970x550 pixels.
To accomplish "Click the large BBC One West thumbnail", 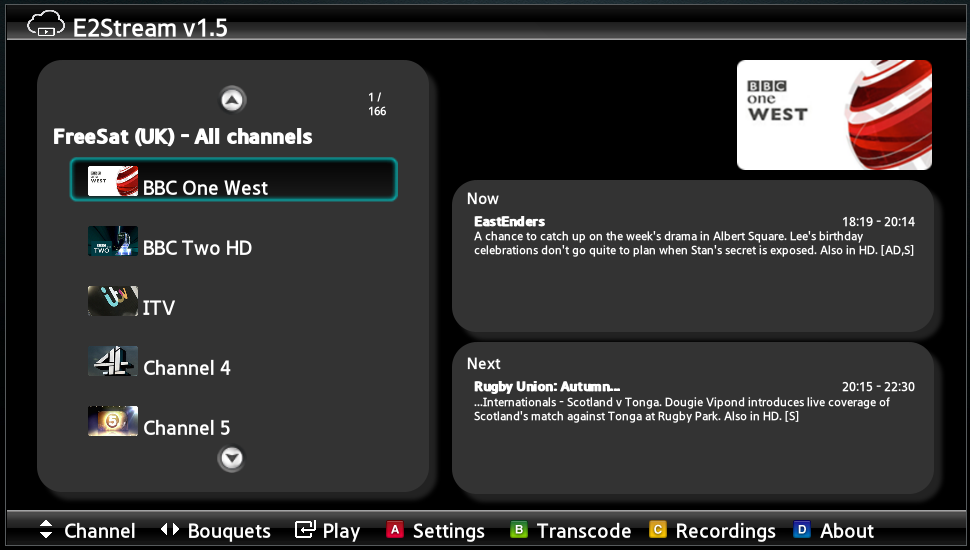I will pos(834,115).
